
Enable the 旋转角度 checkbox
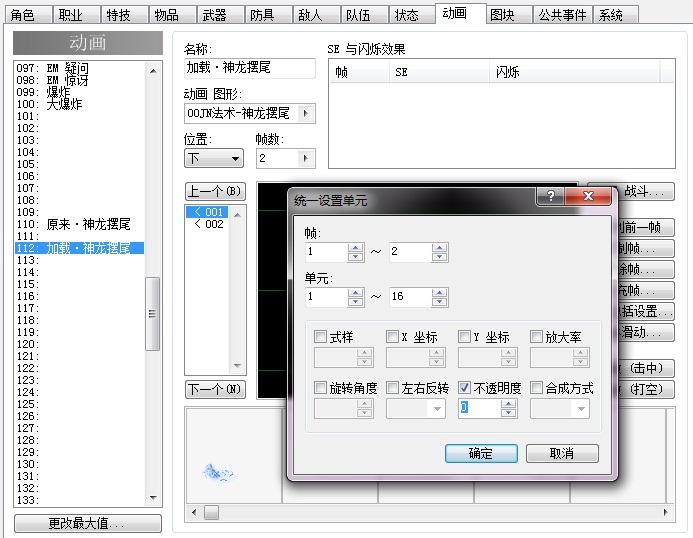(x=320, y=388)
